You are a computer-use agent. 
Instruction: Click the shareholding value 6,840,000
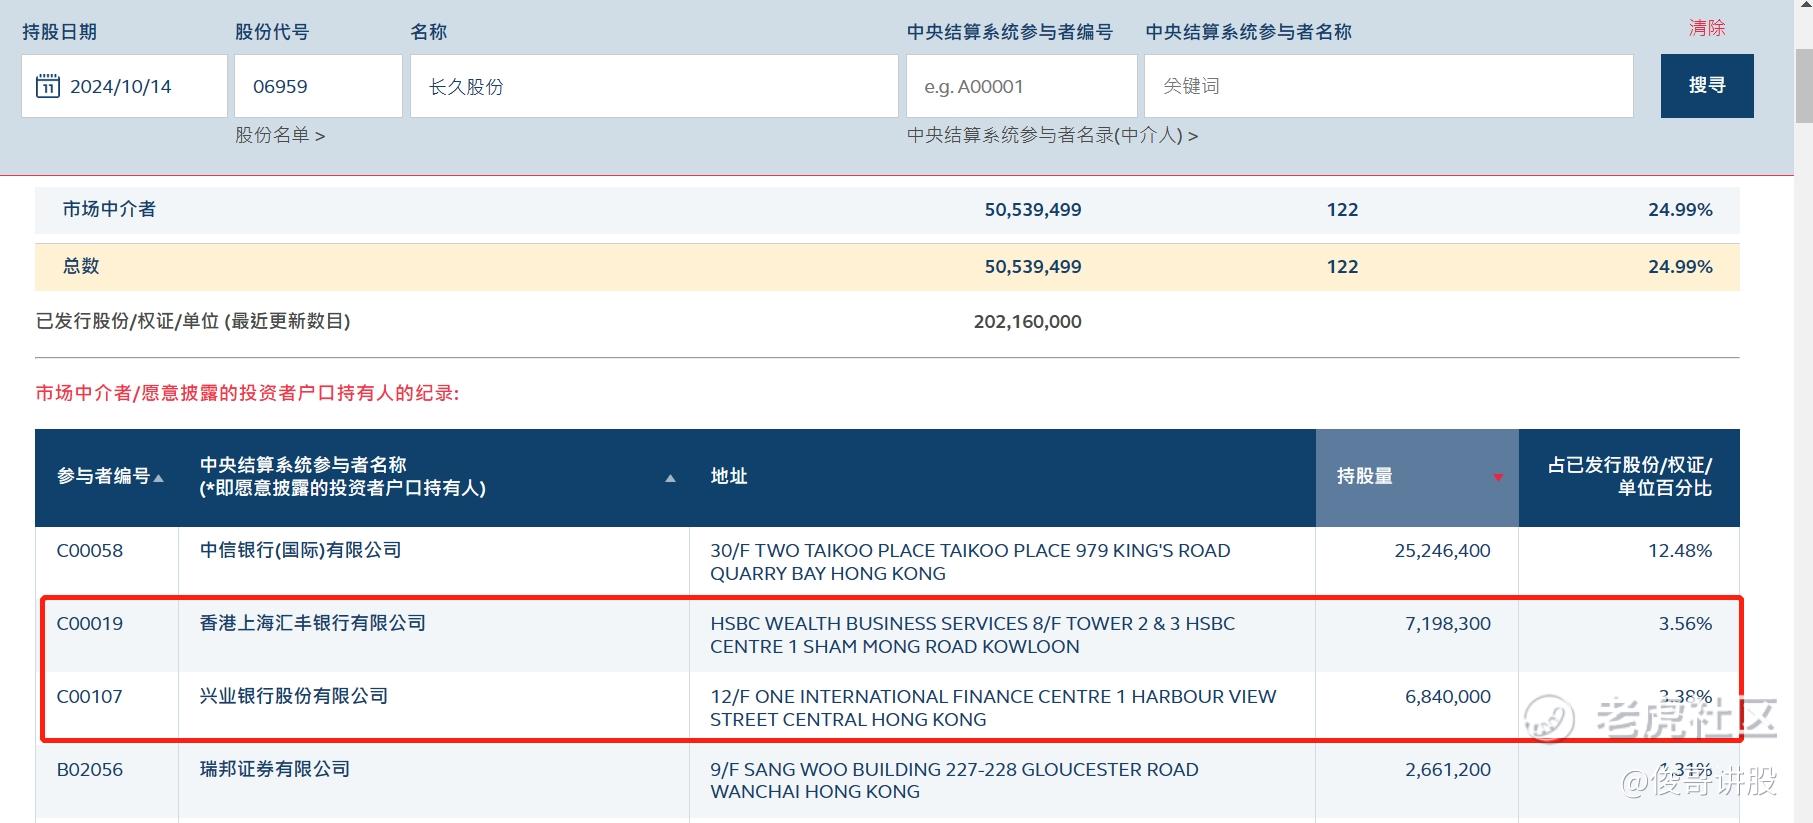click(x=1448, y=697)
